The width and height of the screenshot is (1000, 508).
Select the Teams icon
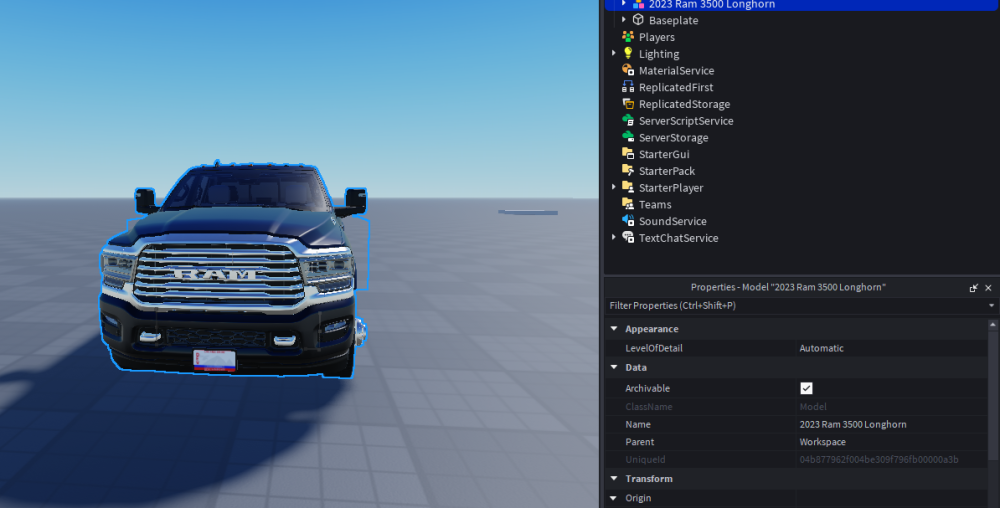click(628, 204)
